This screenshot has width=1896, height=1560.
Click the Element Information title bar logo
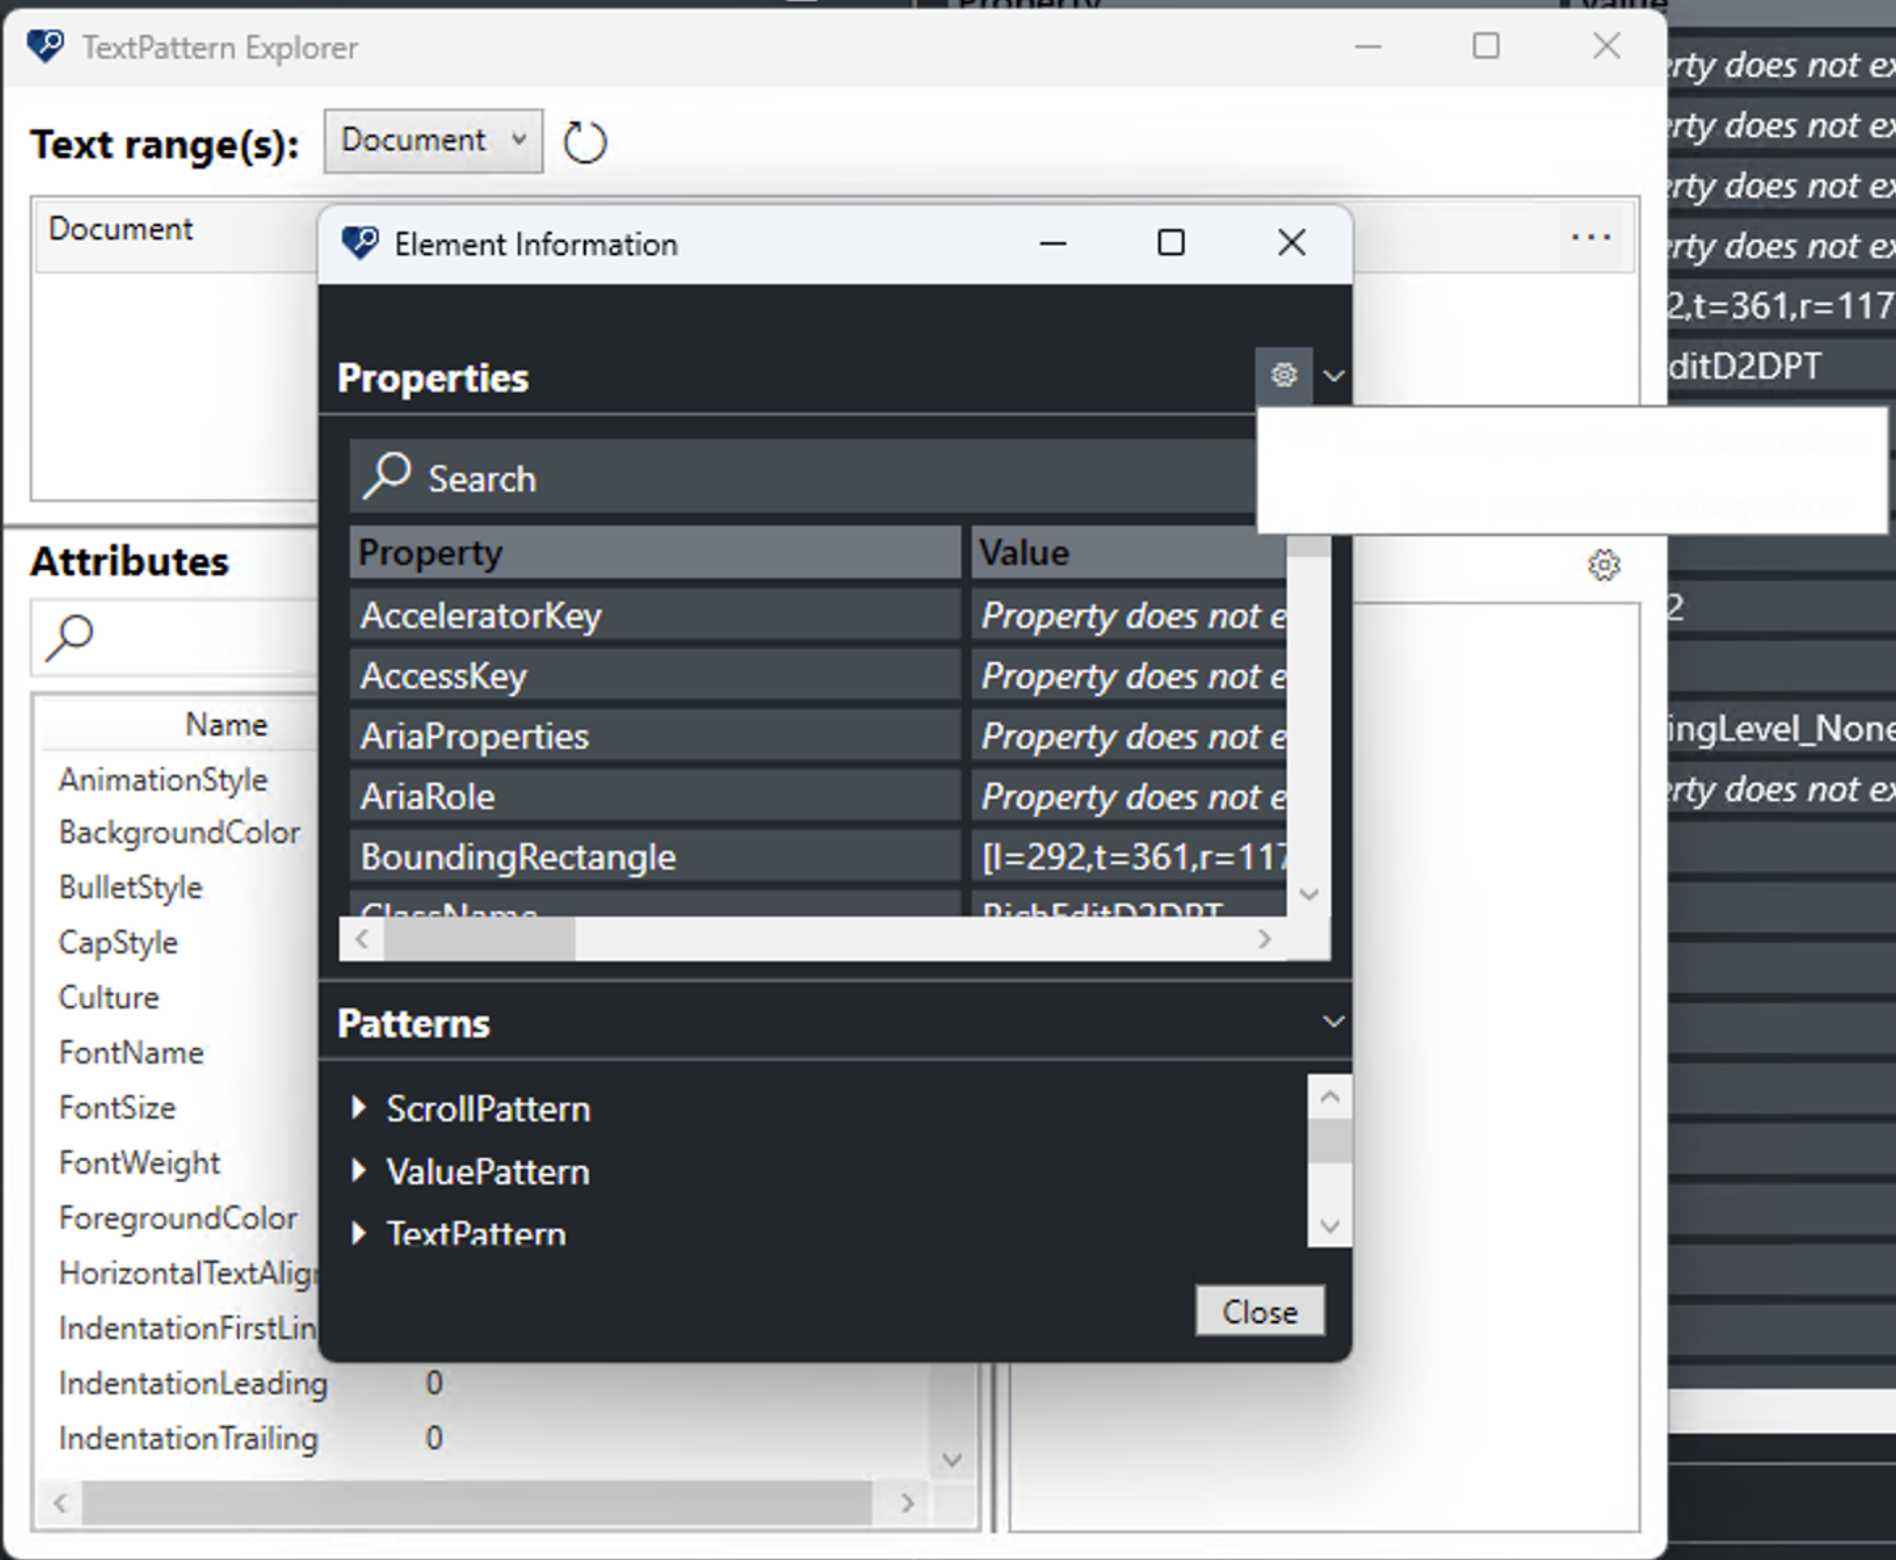360,243
